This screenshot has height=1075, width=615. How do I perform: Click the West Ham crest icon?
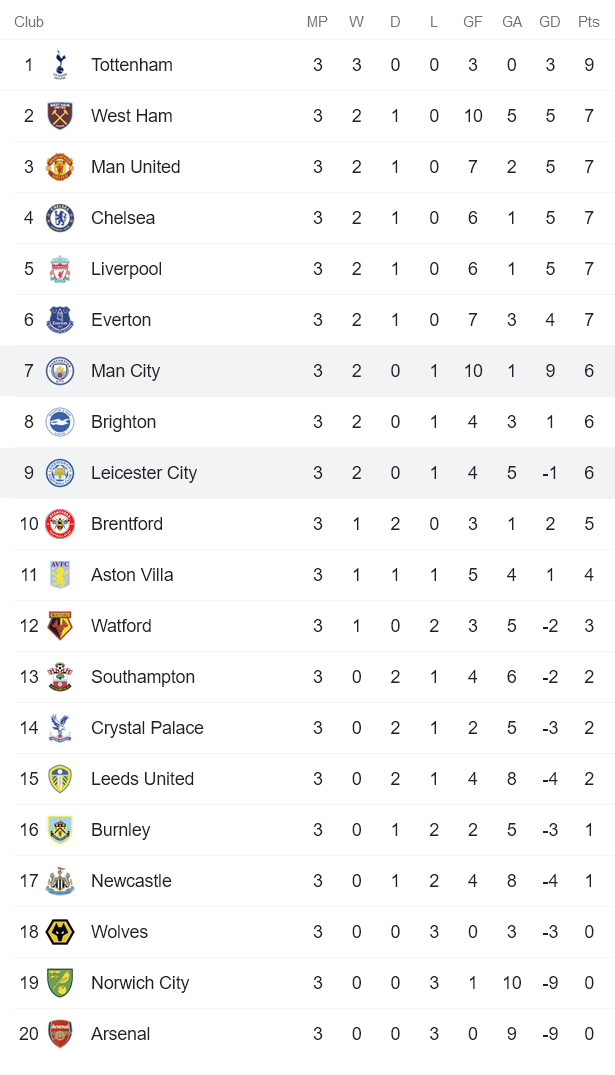(x=58, y=115)
